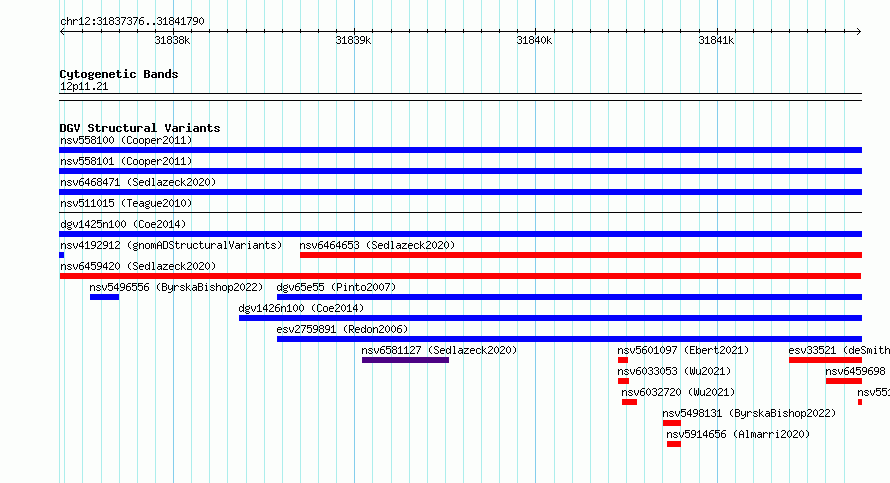This screenshot has height=483, width=890.
Task: Click the esv33521 variant label
Action: point(812,350)
